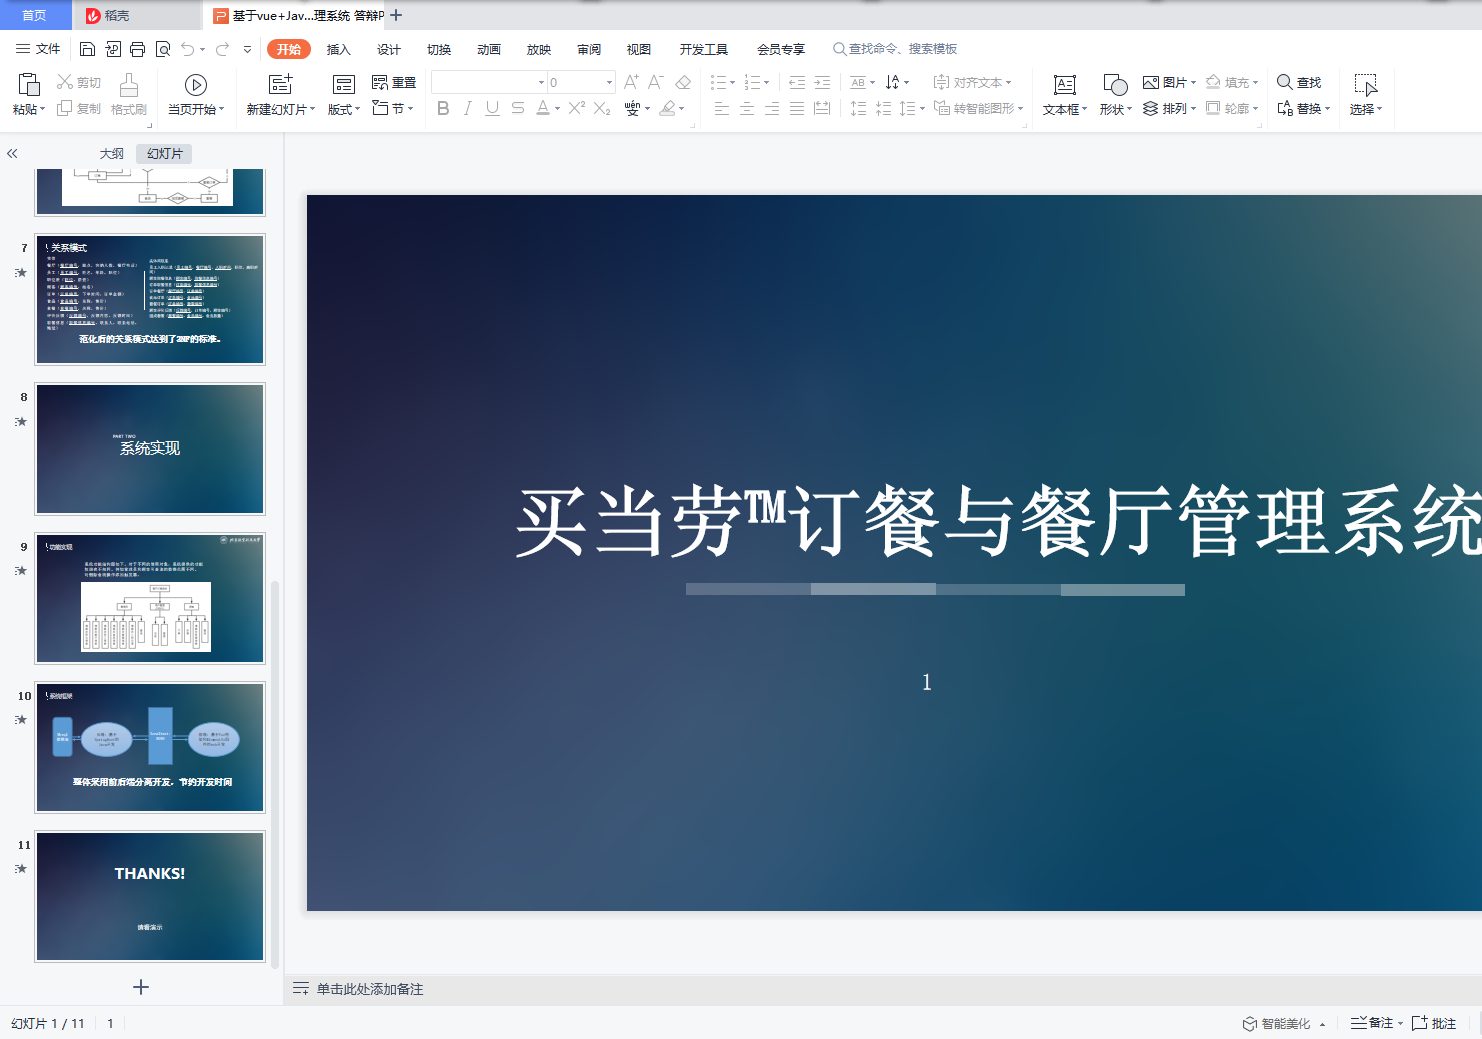Click the Save icon in quick access toolbar
This screenshot has width=1482, height=1039.
tap(87, 49)
